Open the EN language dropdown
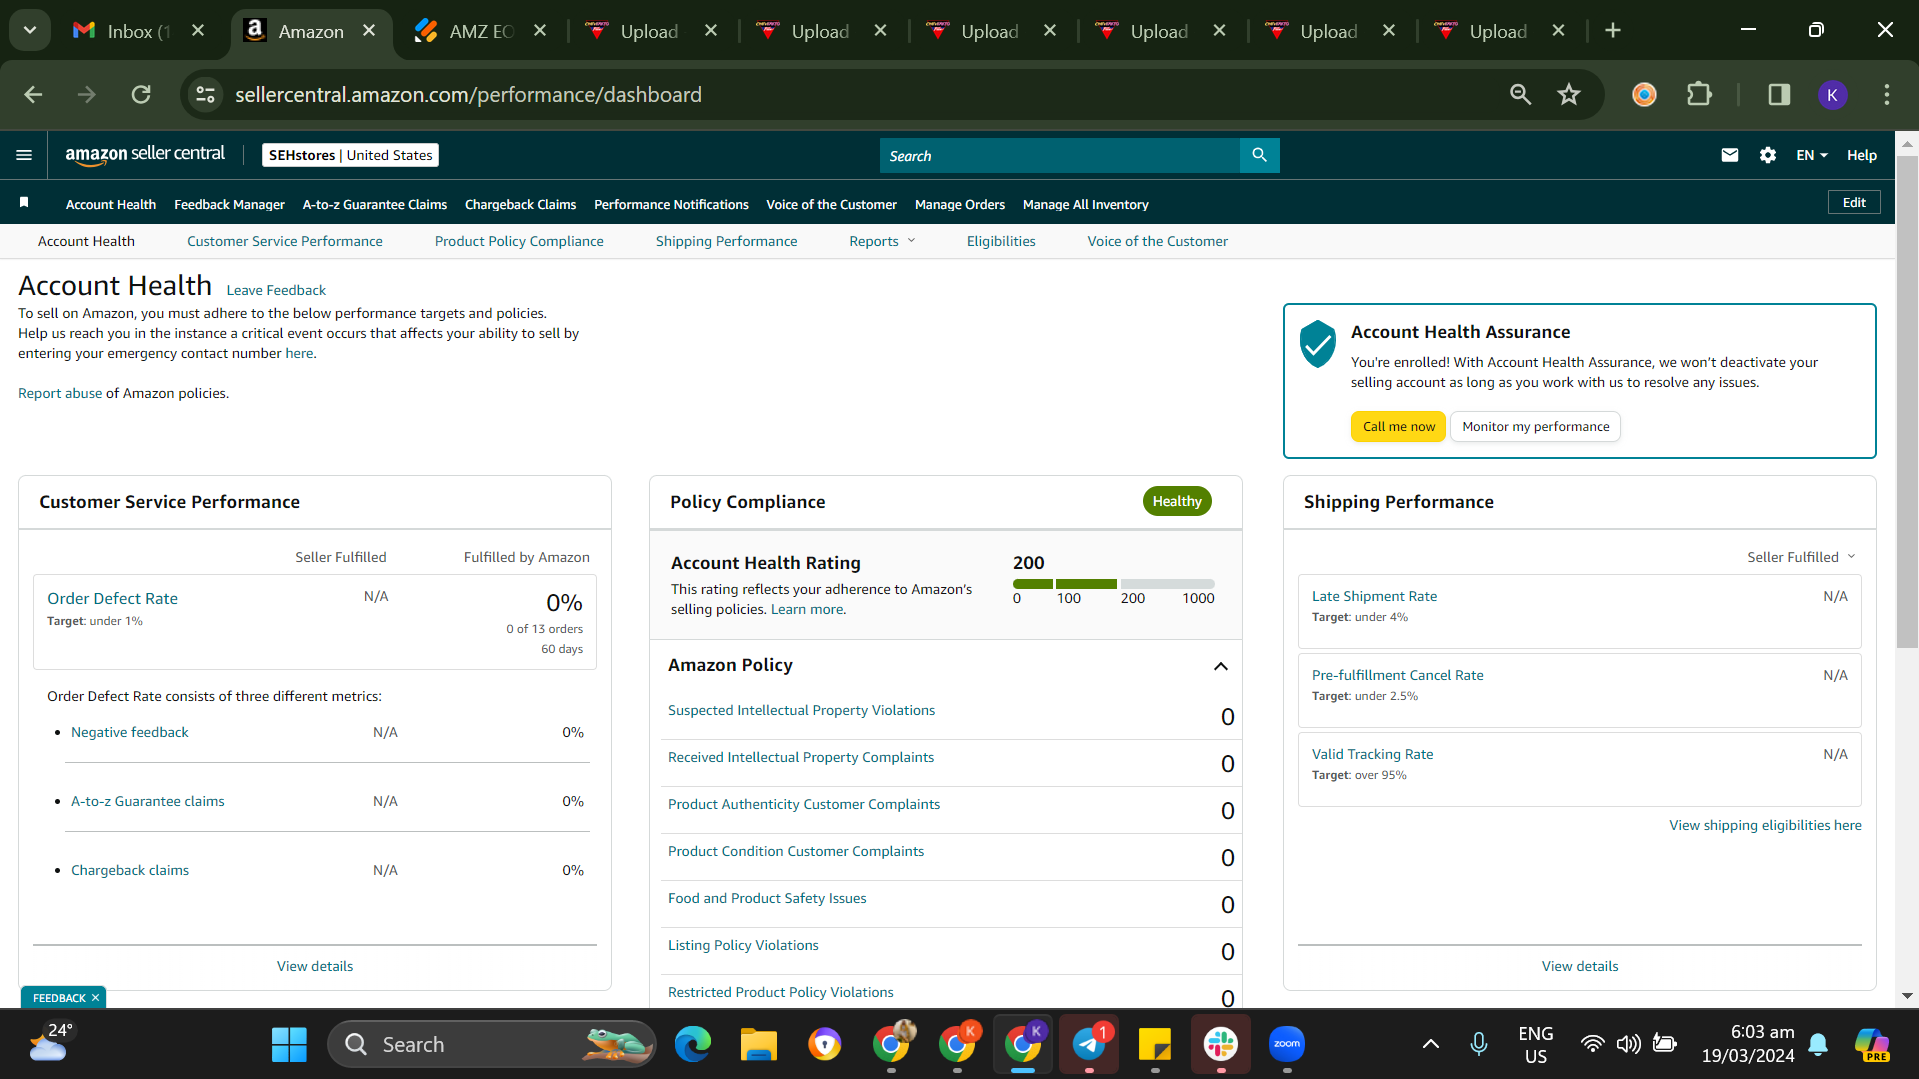This screenshot has height=1079, width=1919. coord(1811,155)
